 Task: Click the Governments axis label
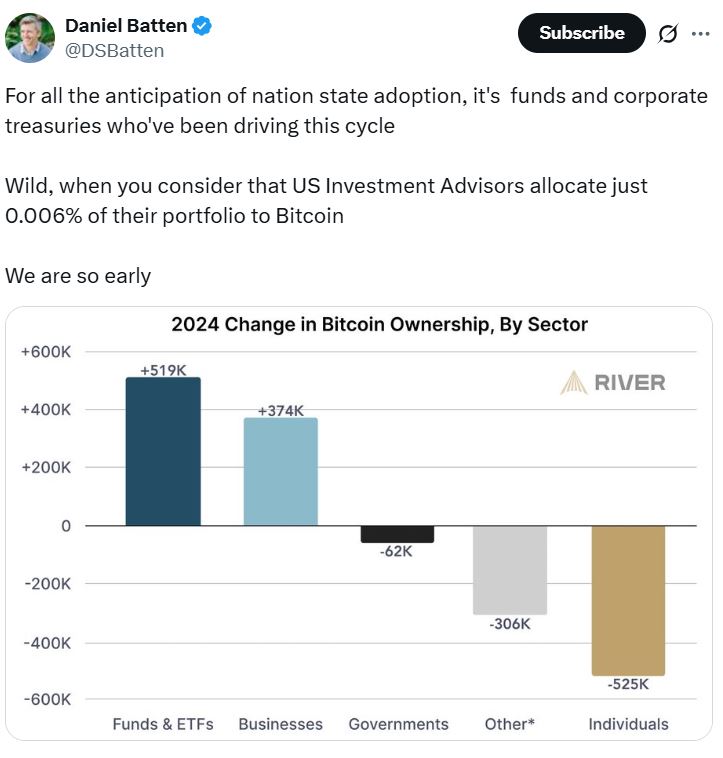[398, 724]
